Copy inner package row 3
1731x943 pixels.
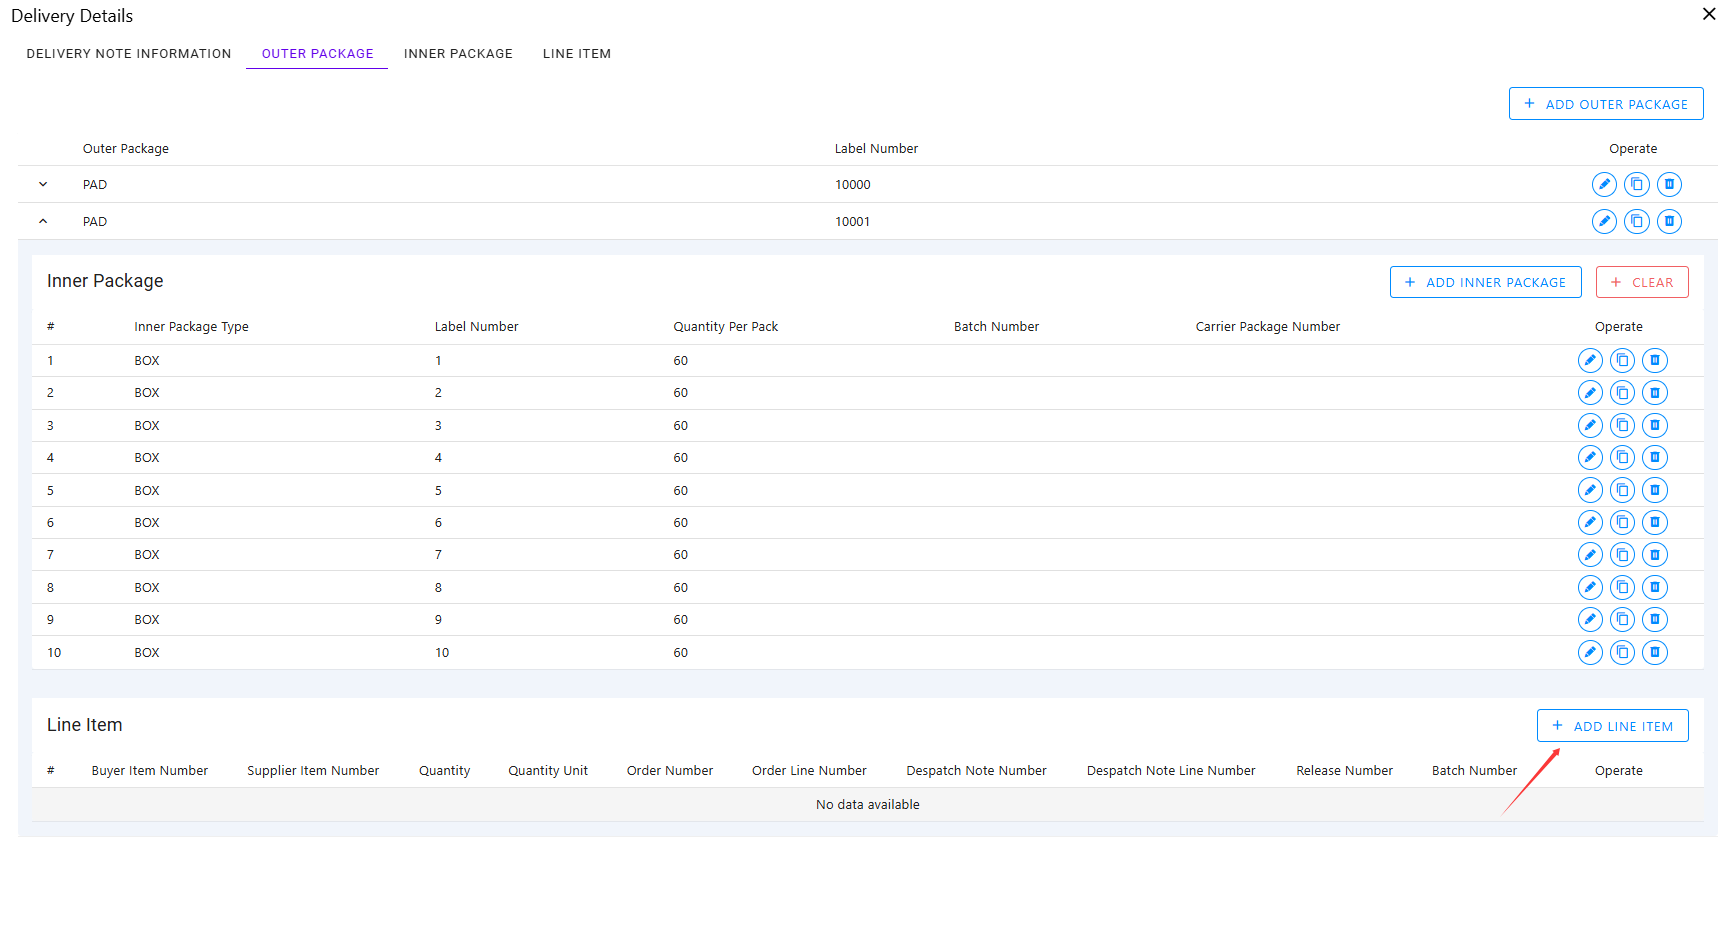pyautogui.click(x=1622, y=426)
